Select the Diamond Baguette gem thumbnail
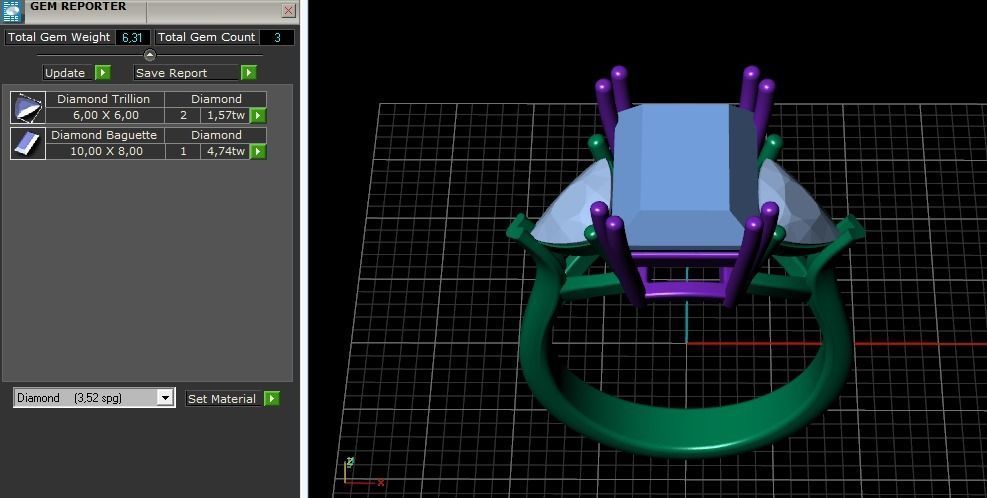The image size is (987, 498). click(x=28, y=143)
